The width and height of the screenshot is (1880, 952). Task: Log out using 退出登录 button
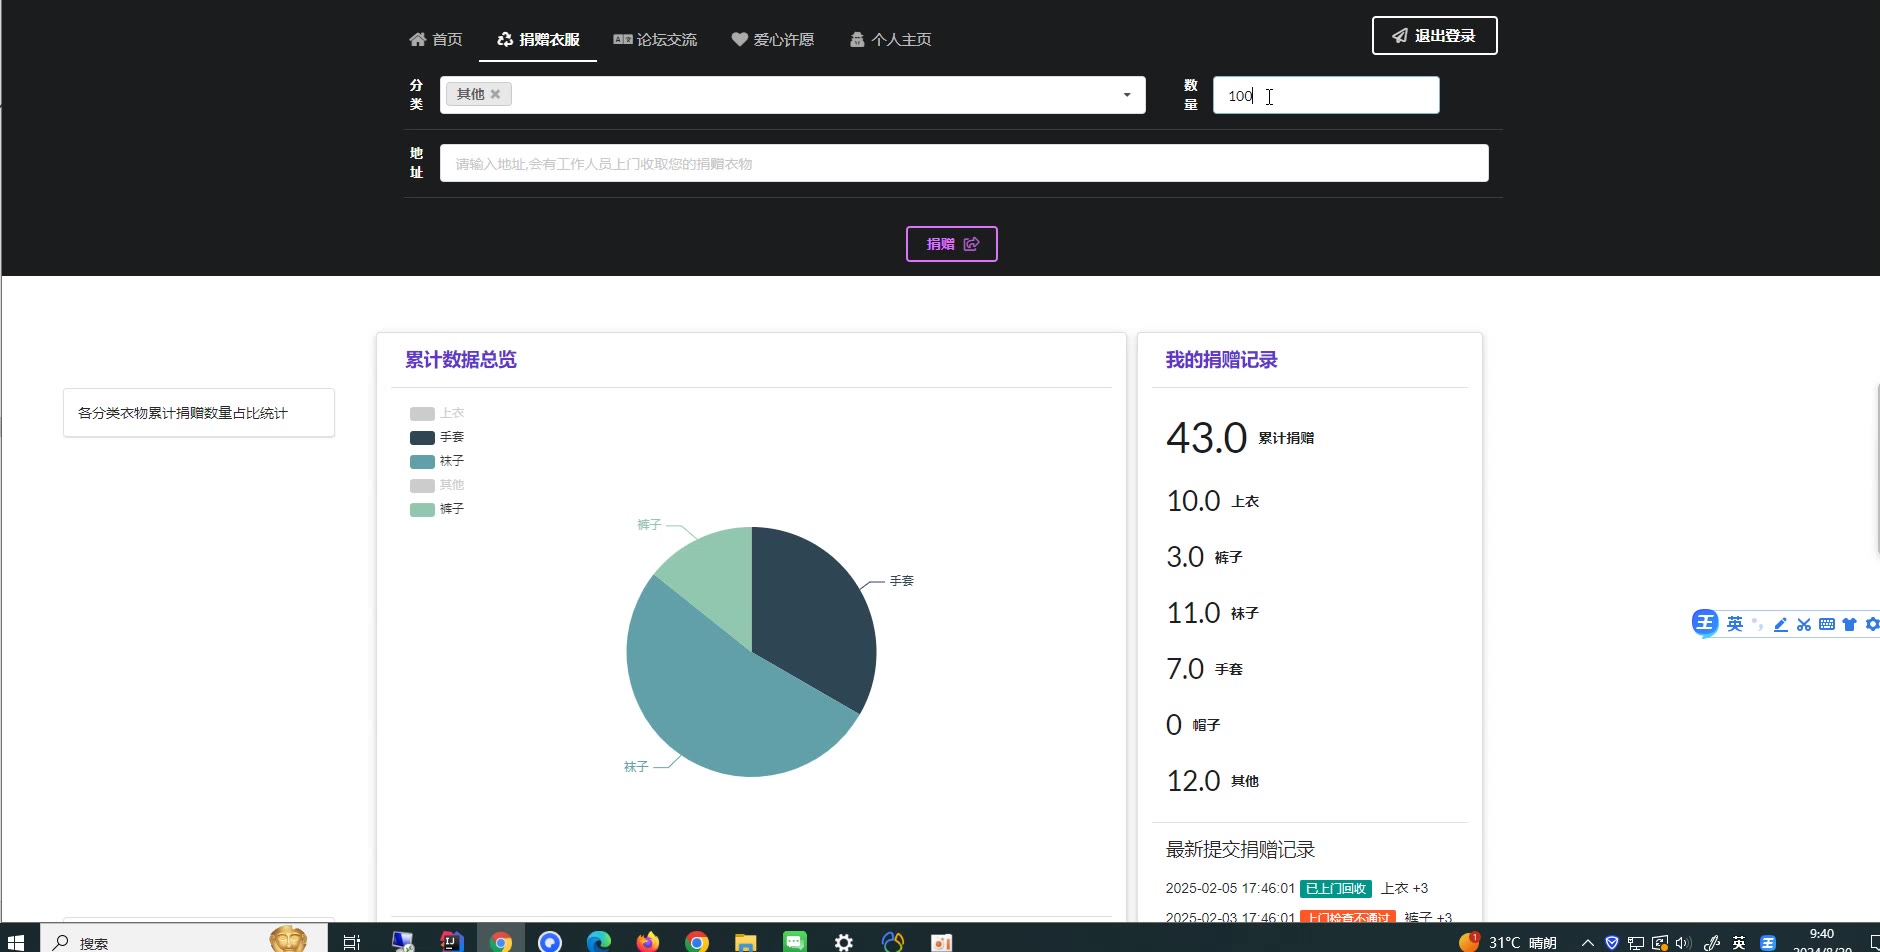(1434, 36)
